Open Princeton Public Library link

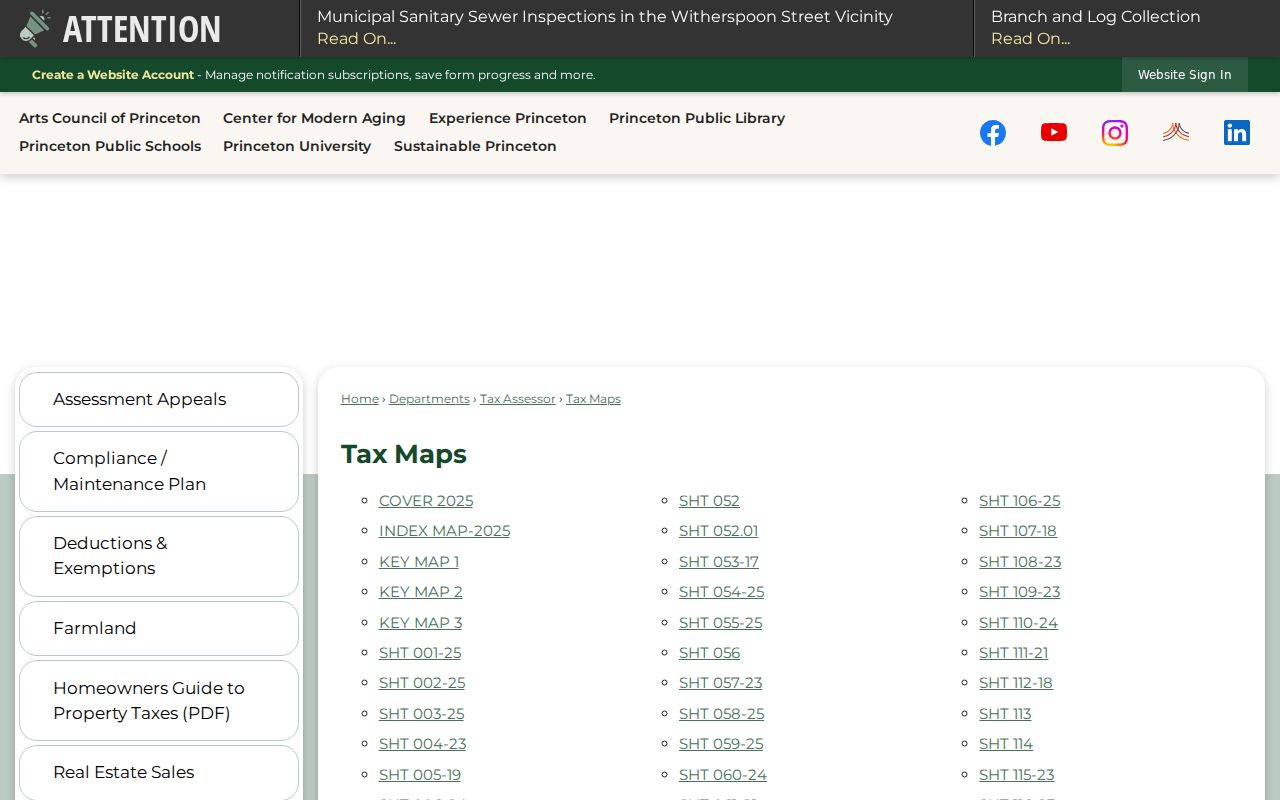pos(697,118)
